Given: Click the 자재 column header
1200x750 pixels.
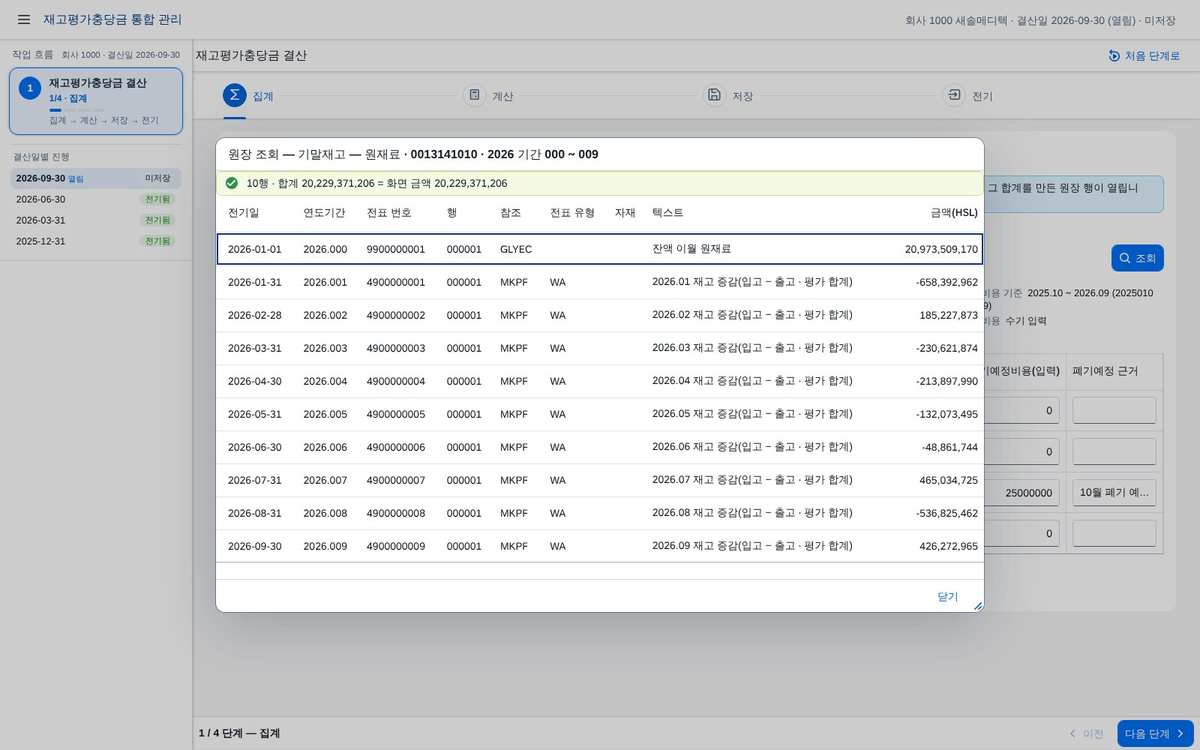Looking at the screenshot, I should [625, 213].
